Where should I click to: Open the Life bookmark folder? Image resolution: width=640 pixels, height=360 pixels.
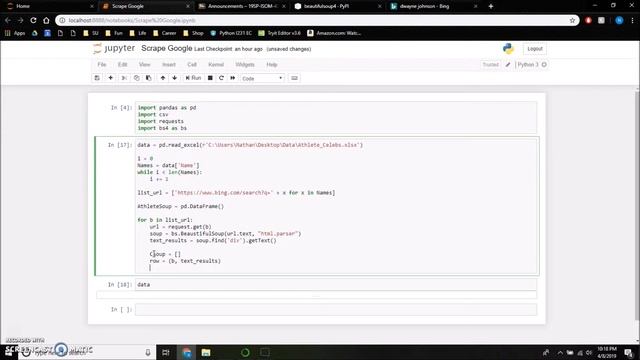click(x=138, y=33)
